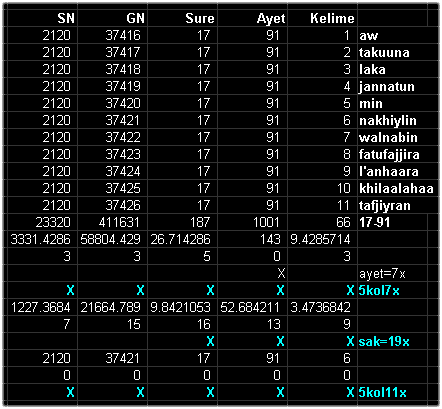Click the GN sum cell 411631
This screenshot has width=442, height=409.
[113, 222]
